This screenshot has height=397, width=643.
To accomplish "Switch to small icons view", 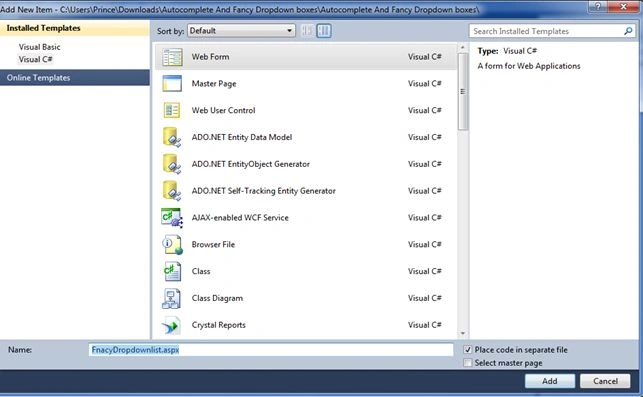I will click(307, 31).
